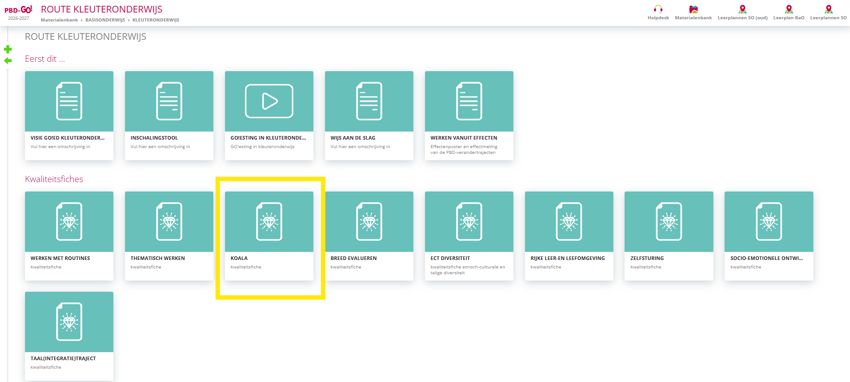The image size is (850, 382).
Task: Open the 'GO!ESTING IN KLEUTERONDE...' card title
Action: point(268,138)
